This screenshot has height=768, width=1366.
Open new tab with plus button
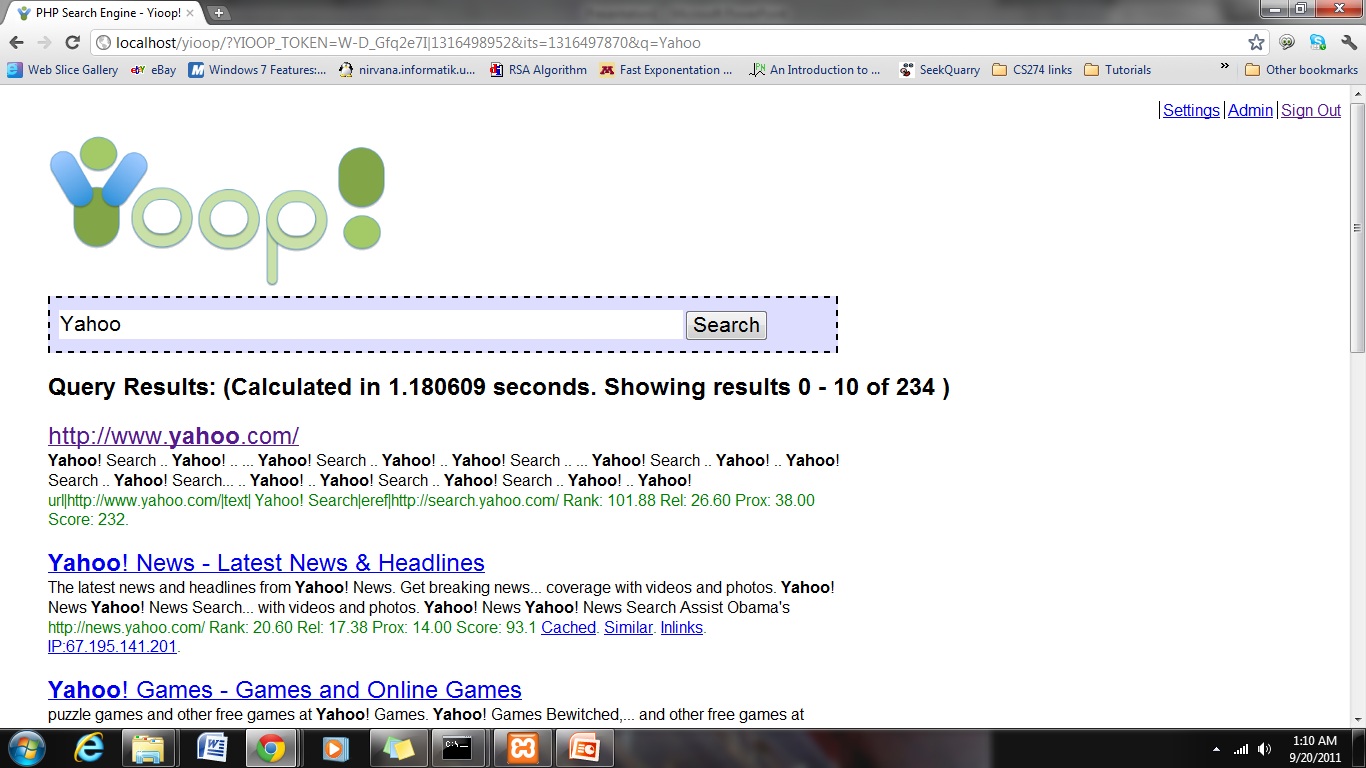[219, 13]
